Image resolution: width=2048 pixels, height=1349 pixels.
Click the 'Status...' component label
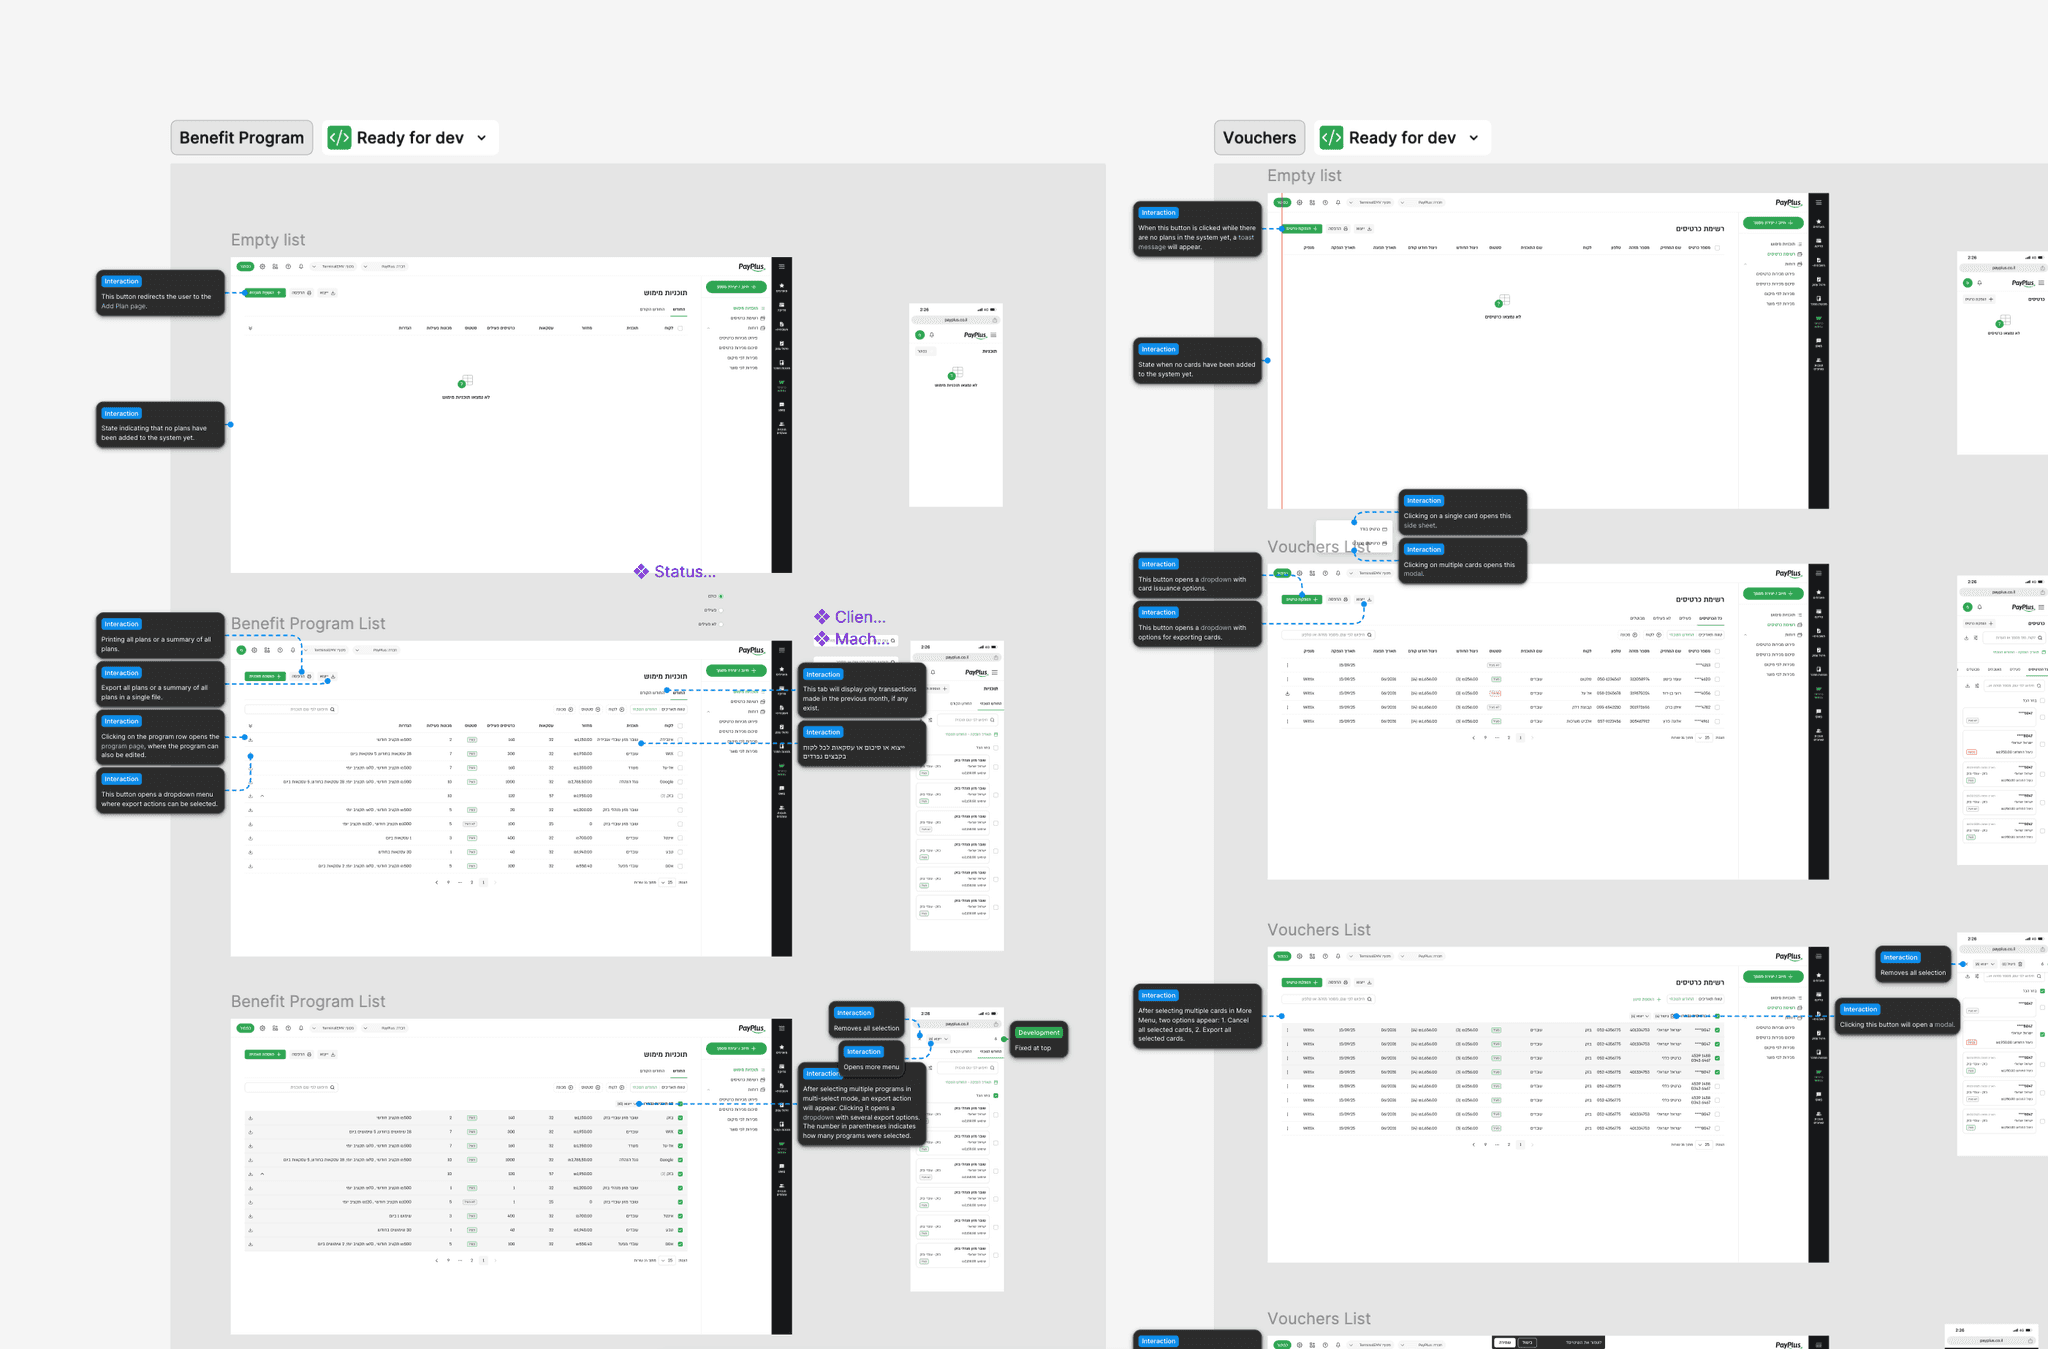point(685,572)
